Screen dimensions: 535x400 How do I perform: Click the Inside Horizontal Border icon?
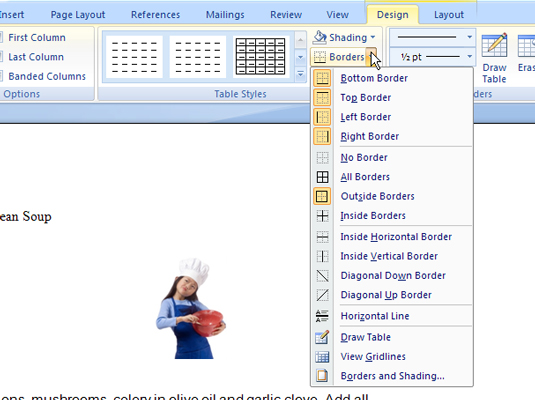click(x=322, y=237)
